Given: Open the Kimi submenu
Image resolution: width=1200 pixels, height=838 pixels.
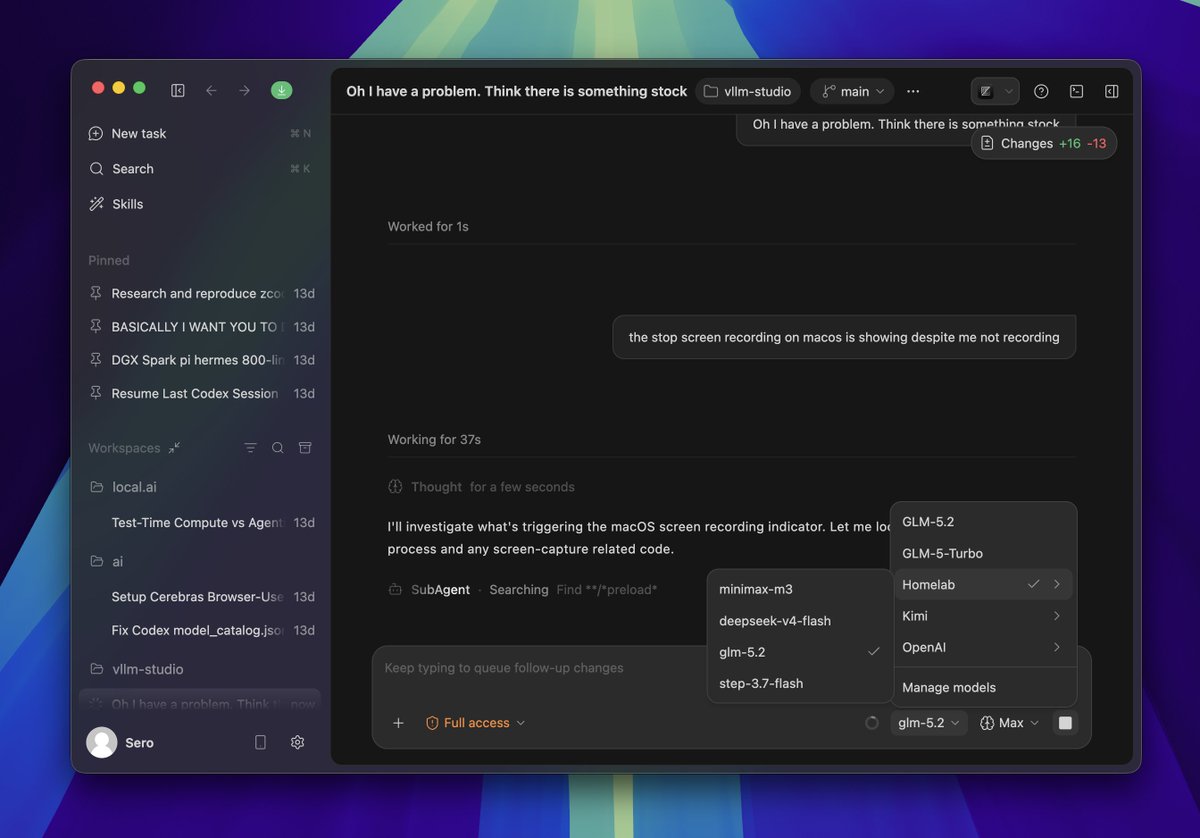Looking at the screenshot, I should pyautogui.click(x=984, y=616).
